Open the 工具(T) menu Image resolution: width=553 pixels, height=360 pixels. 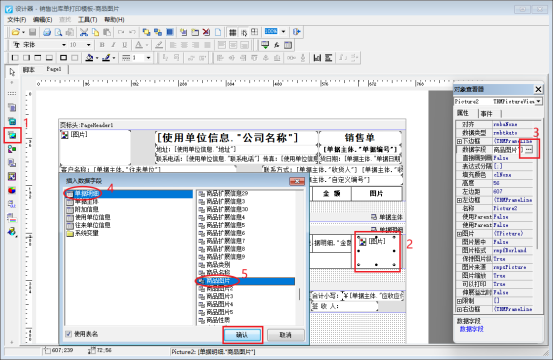pyautogui.click(x=87, y=20)
